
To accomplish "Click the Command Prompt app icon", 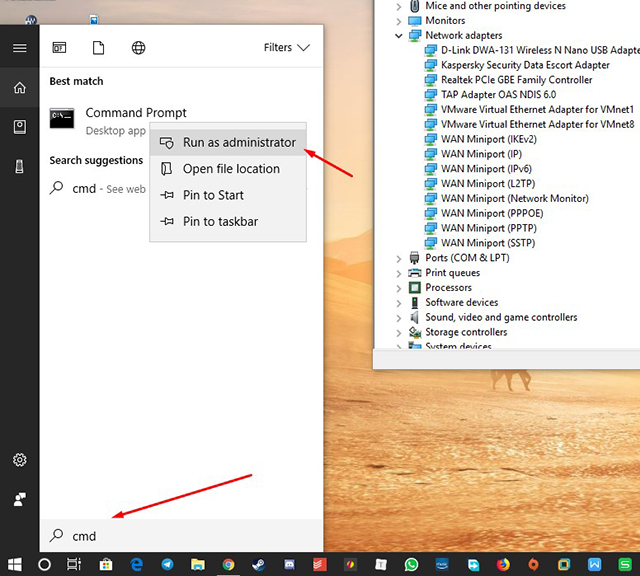I will (61, 120).
